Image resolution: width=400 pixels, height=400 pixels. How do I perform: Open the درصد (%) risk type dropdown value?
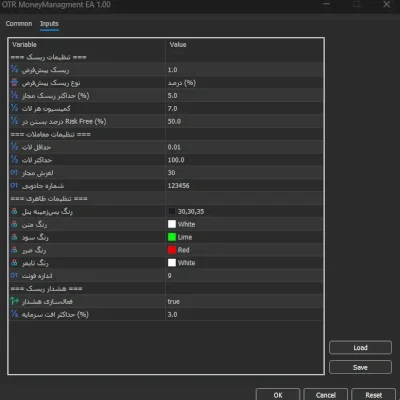pos(244,83)
